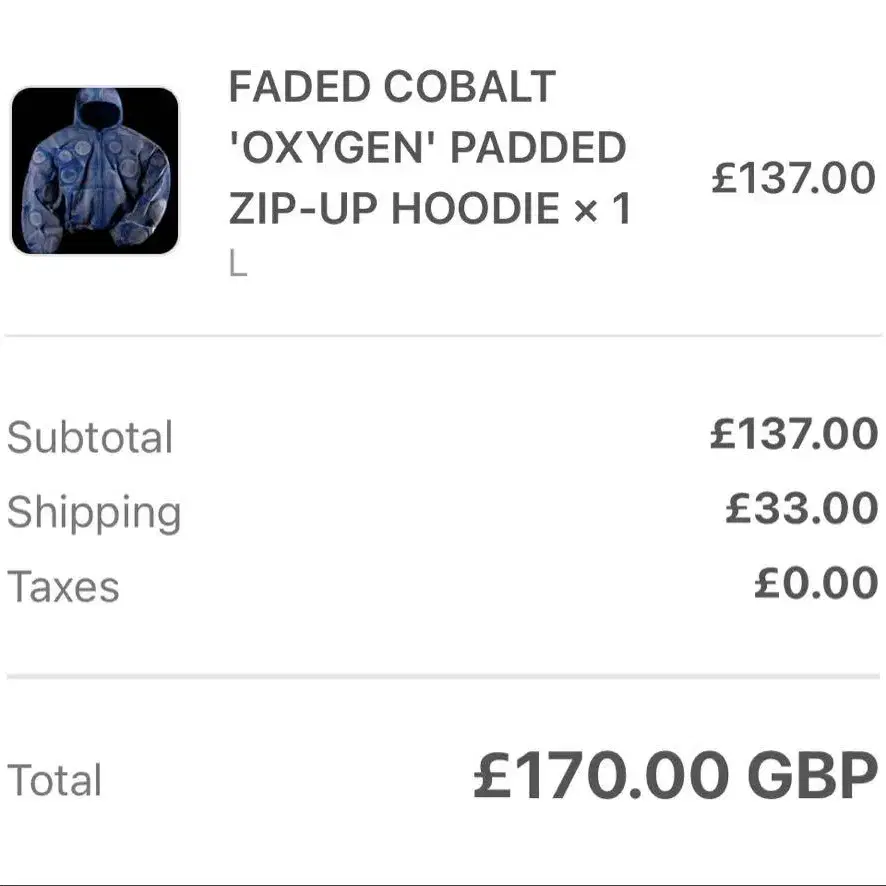Select the Shipping label
Viewport: 886px width, 886px height.
[x=94, y=513]
